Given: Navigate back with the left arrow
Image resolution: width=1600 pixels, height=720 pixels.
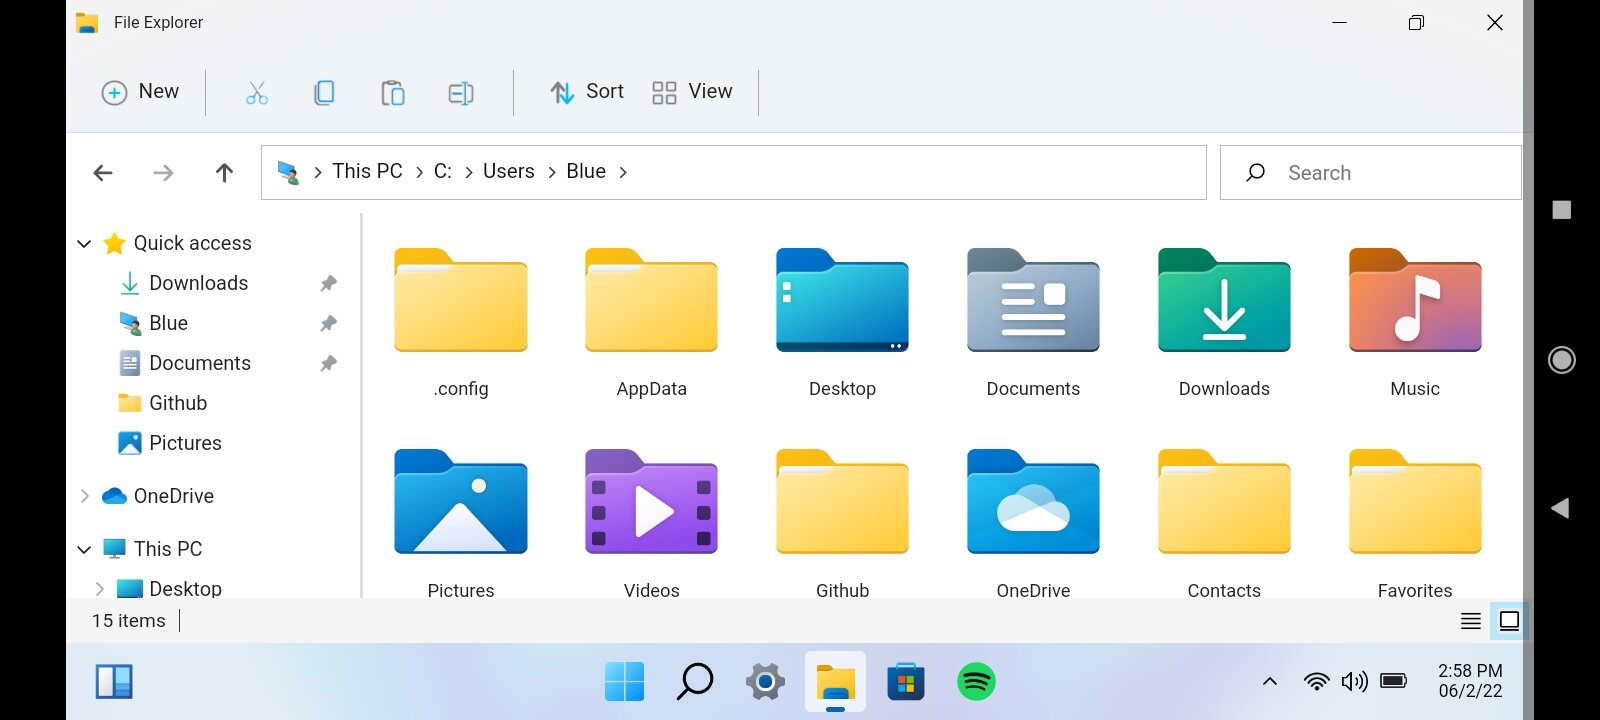Looking at the screenshot, I should tap(102, 173).
